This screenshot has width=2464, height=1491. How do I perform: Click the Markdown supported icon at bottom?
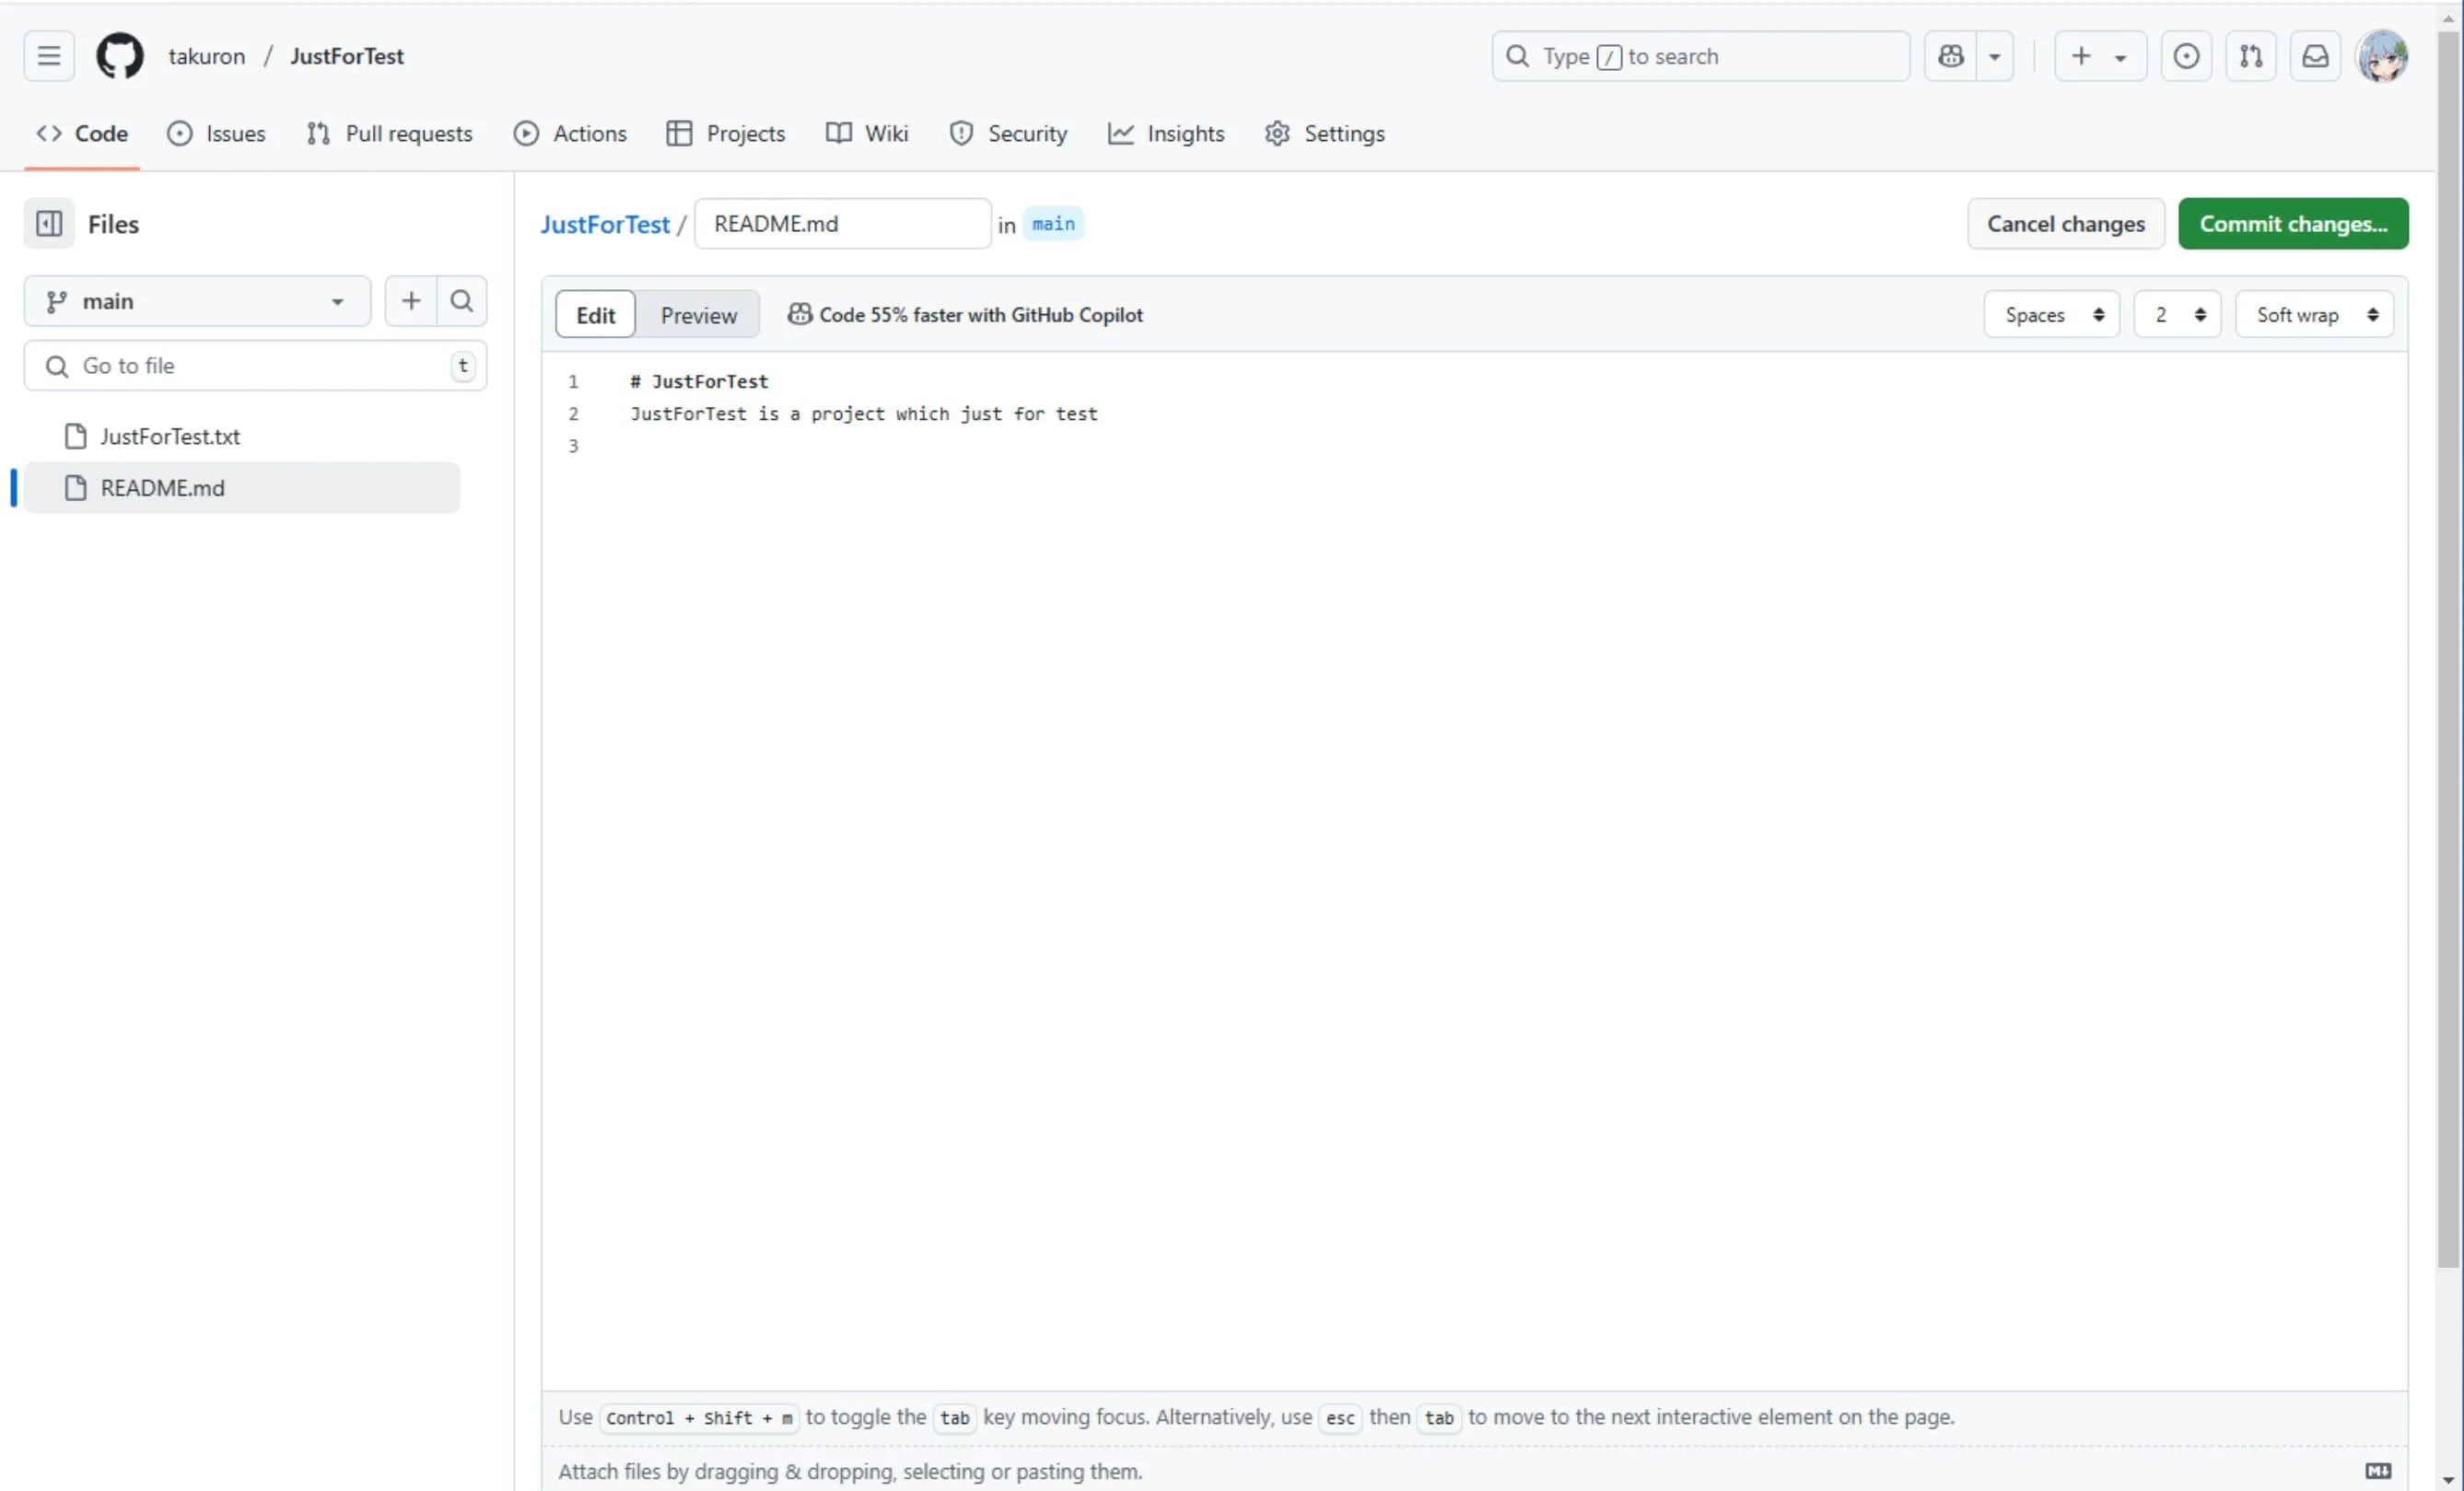2378,1471
